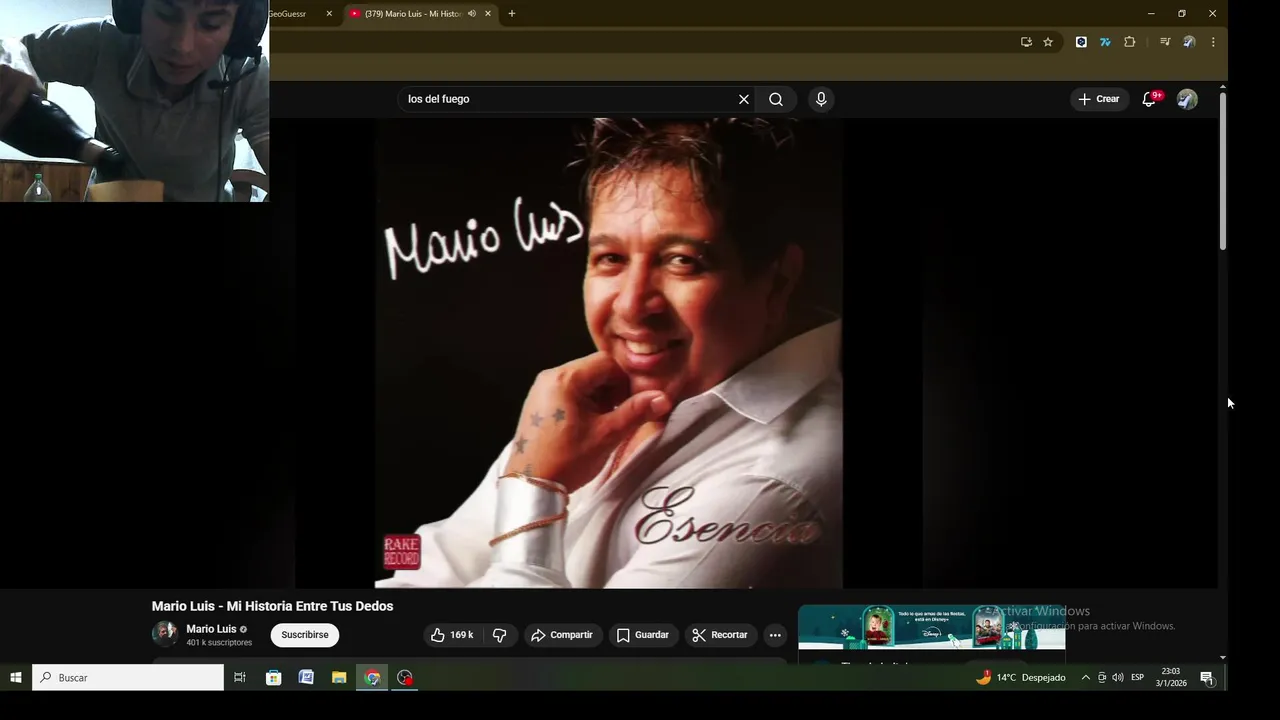This screenshot has width=1280, height=720.
Task: Open Microsoft Store from taskbar
Action: [273, 677]
